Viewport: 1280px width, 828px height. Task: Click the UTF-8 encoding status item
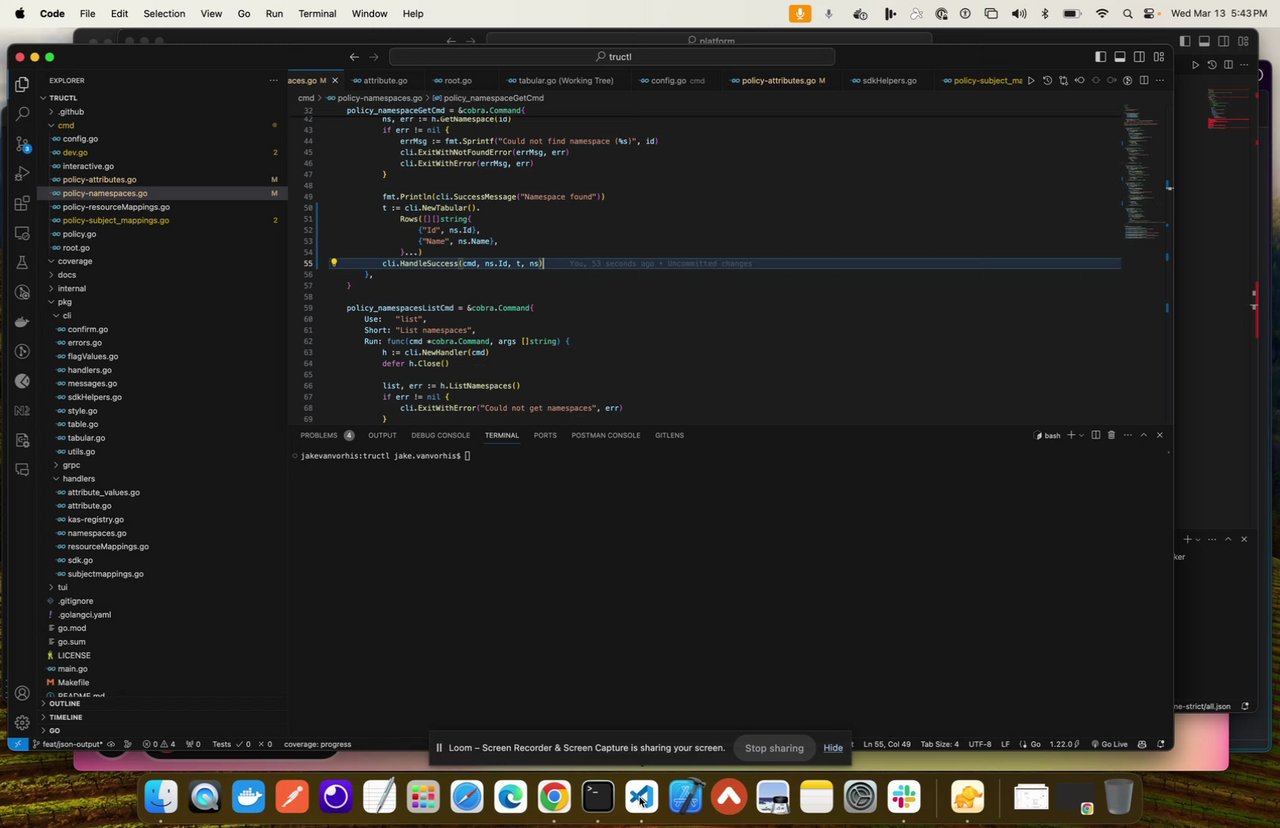980,744
